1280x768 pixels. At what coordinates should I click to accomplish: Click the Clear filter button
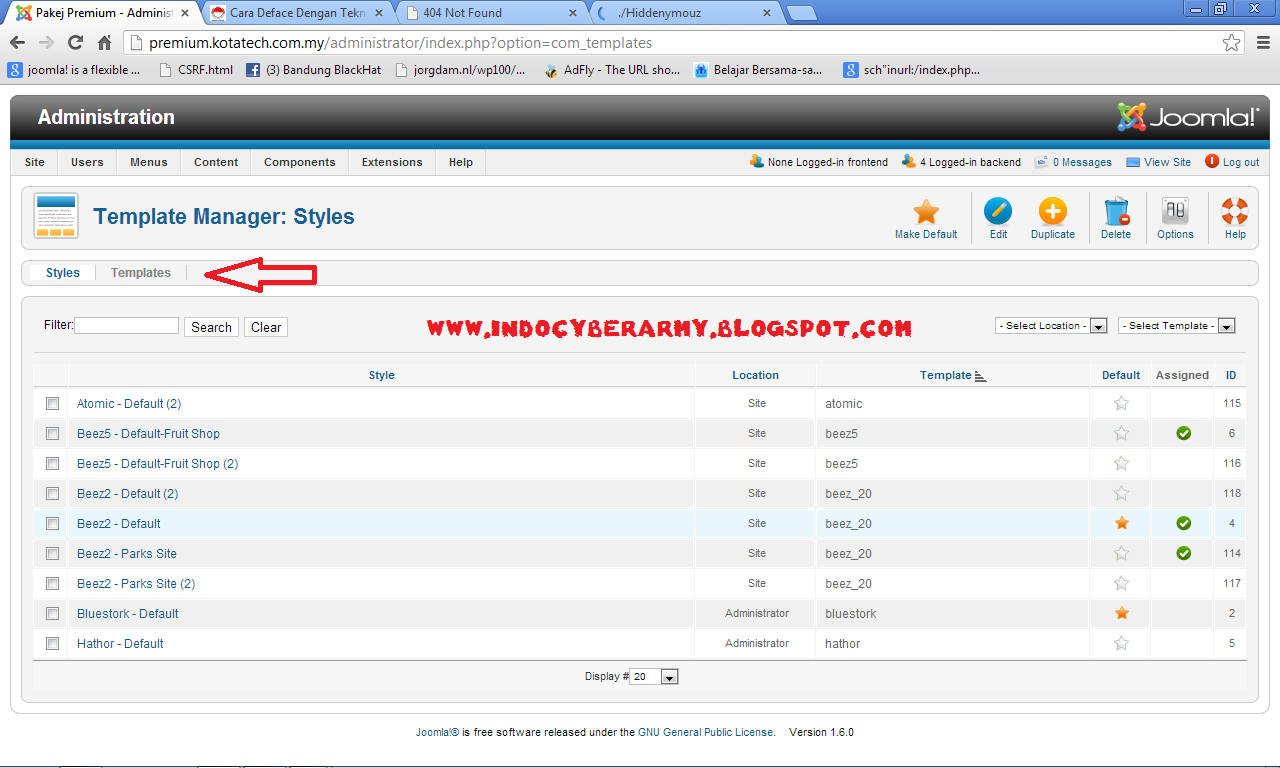pos(266,327)
